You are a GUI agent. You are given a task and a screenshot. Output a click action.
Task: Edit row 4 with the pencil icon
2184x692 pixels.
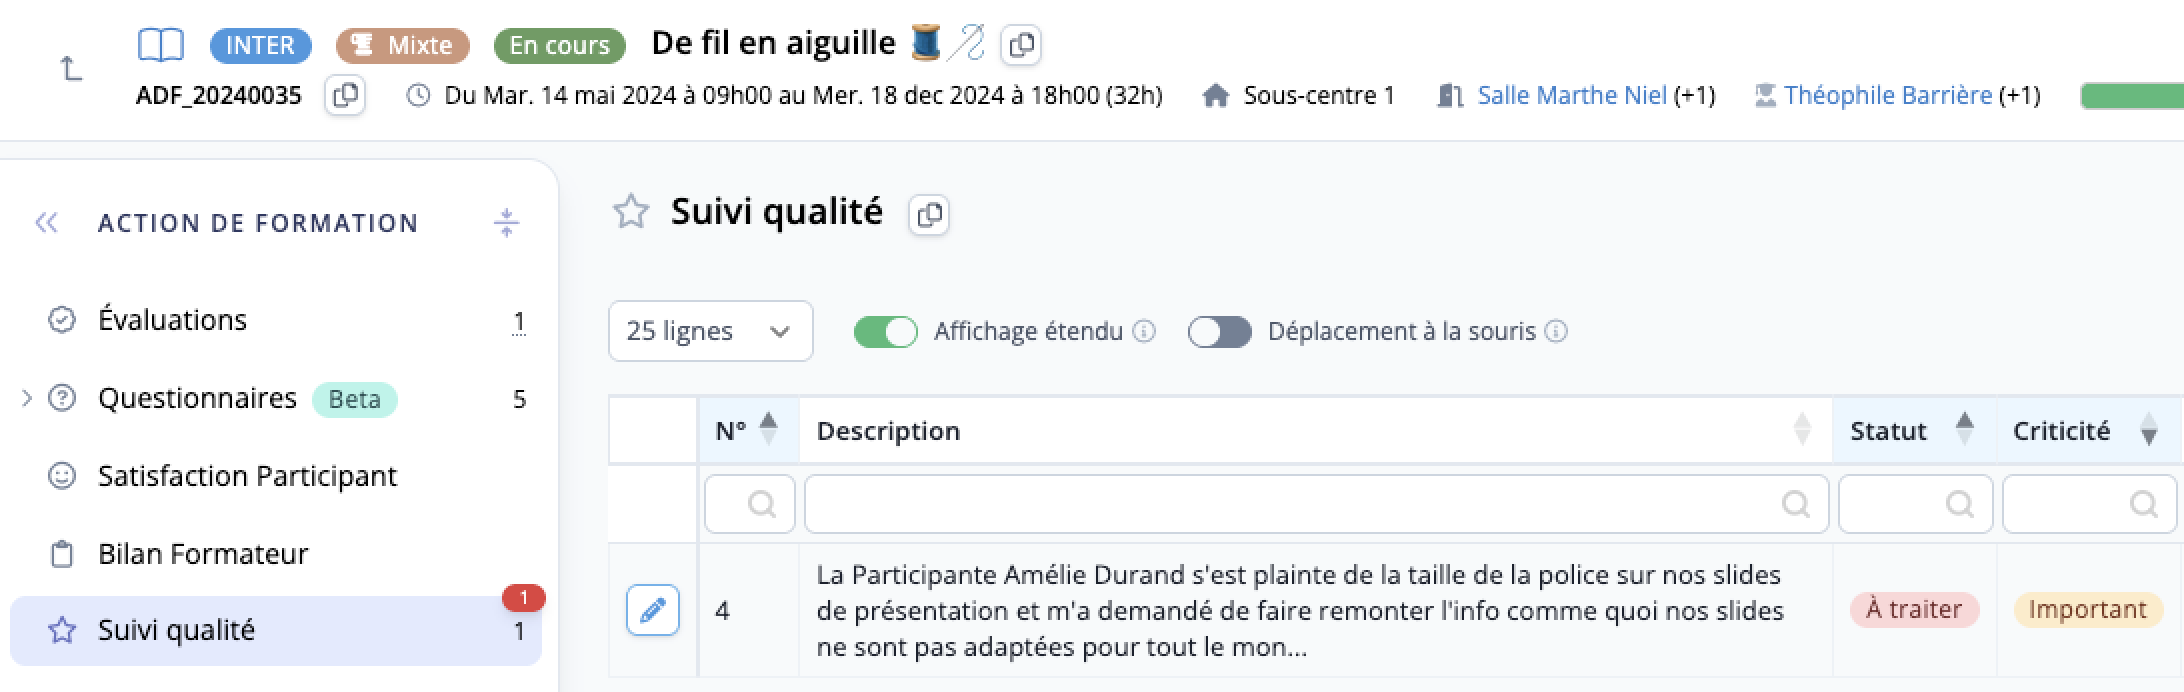point(653,610)
